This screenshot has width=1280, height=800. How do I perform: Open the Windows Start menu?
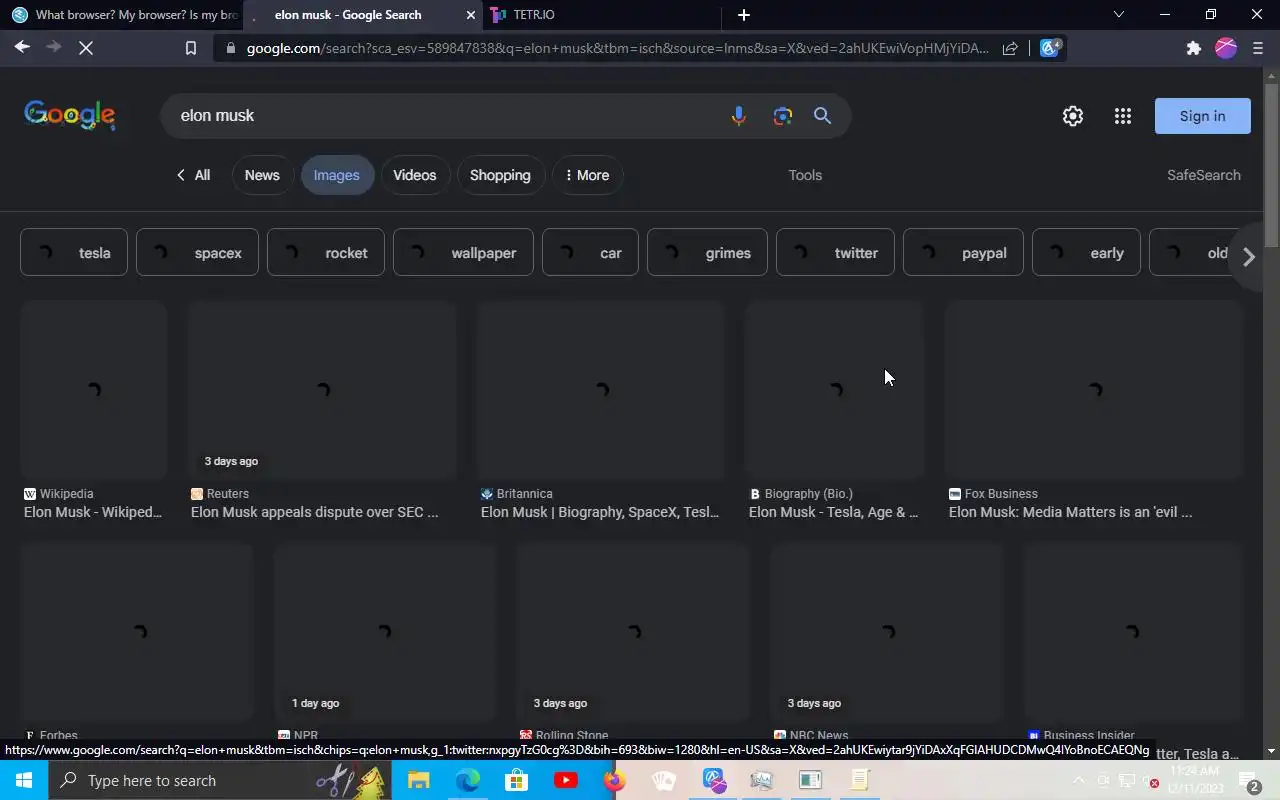[x=24, y=780]
